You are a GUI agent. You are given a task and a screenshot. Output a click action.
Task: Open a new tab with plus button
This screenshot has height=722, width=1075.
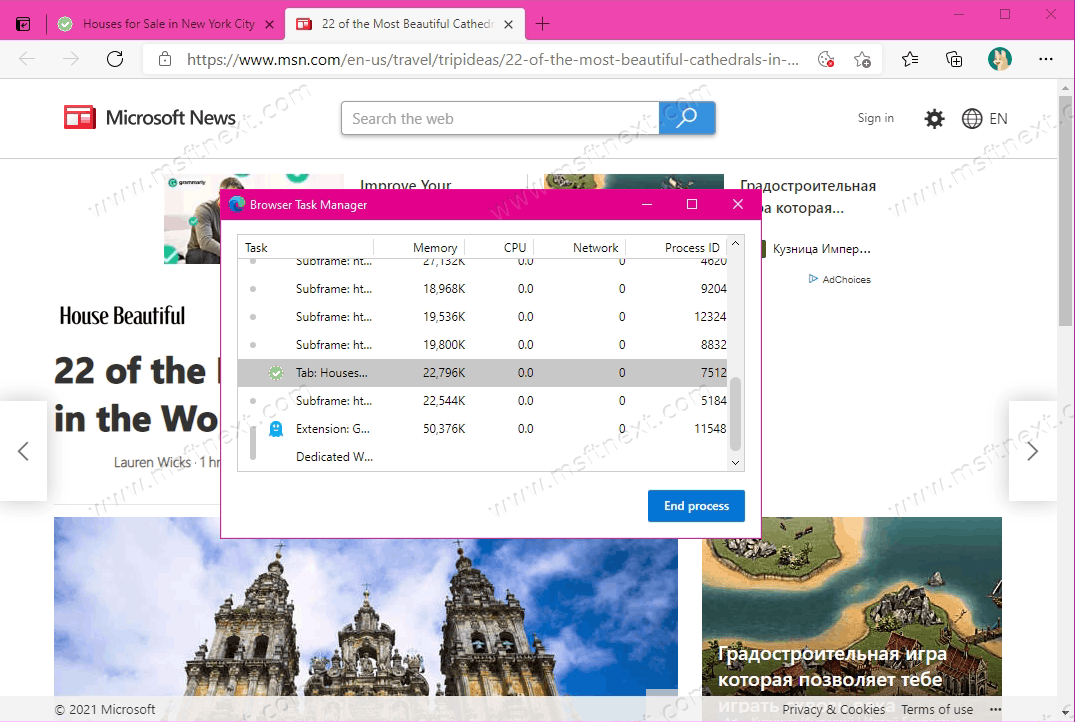pyautogui.click(x=543, y=24)
